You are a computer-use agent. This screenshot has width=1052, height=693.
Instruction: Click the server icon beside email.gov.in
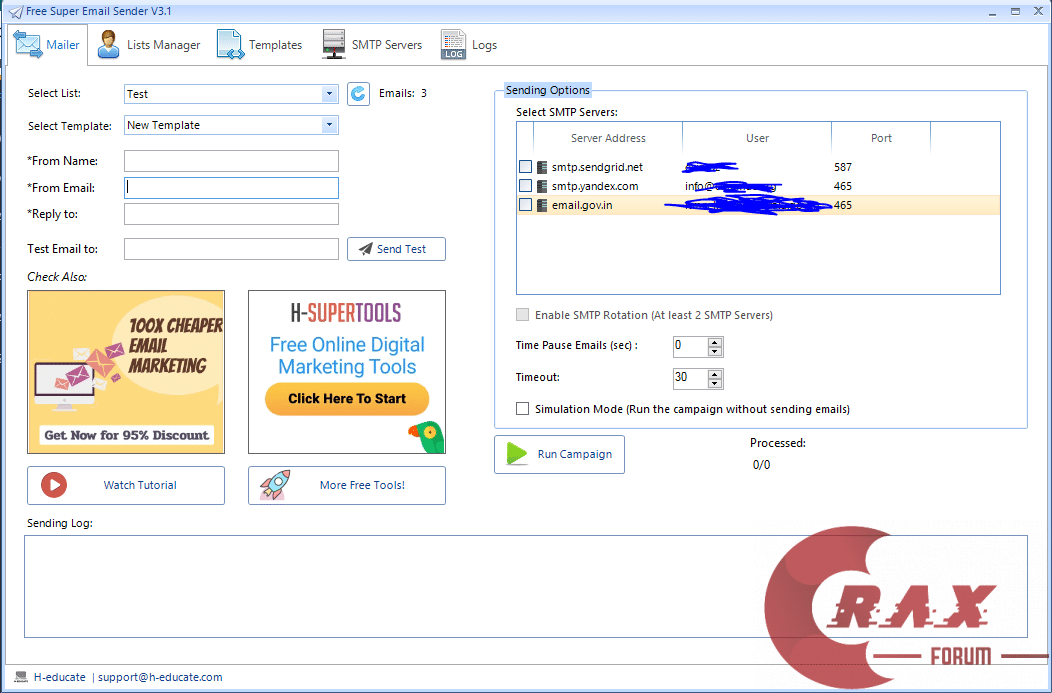542,205
